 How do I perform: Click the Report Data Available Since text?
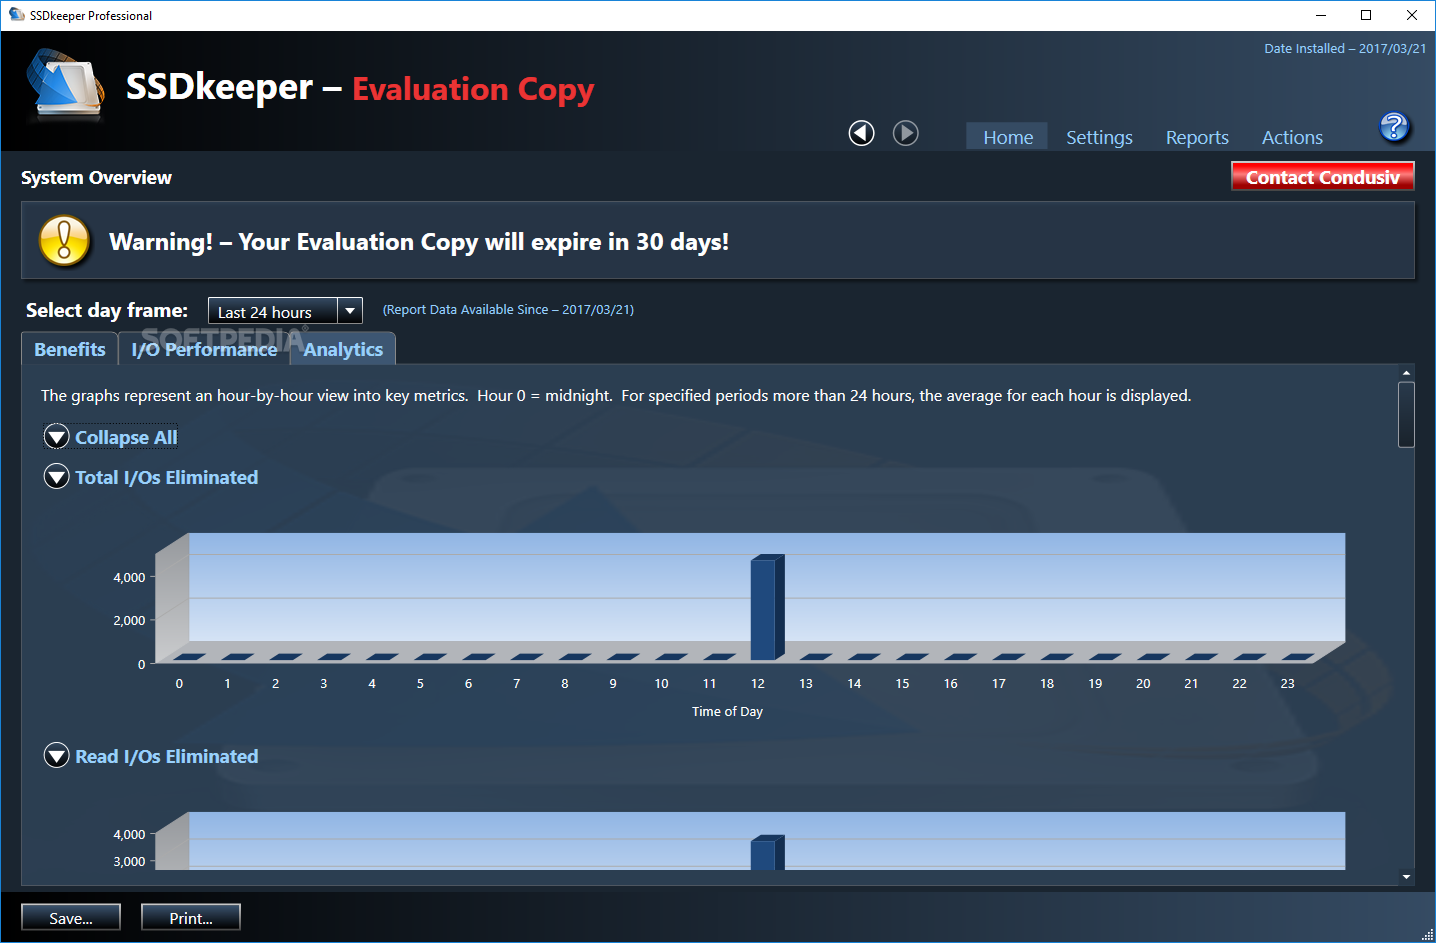click(x=508, y=309)
